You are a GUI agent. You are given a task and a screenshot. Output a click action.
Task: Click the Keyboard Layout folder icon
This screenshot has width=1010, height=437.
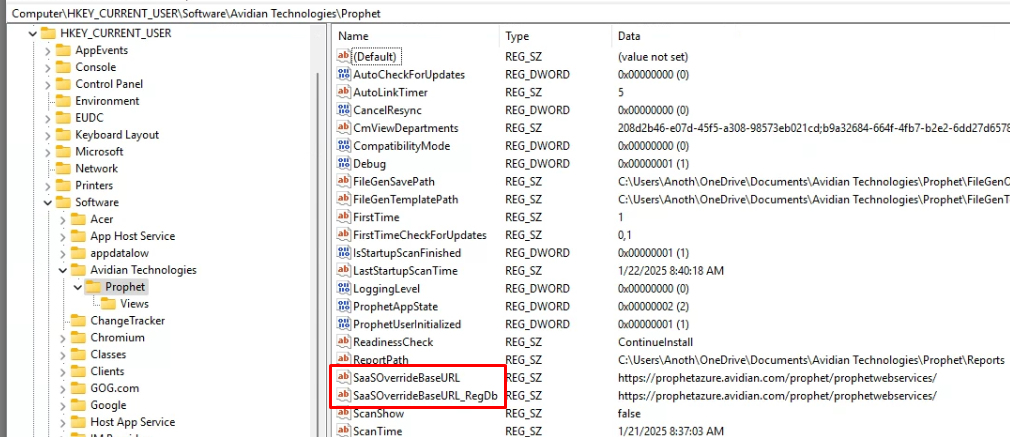[63, 135]
